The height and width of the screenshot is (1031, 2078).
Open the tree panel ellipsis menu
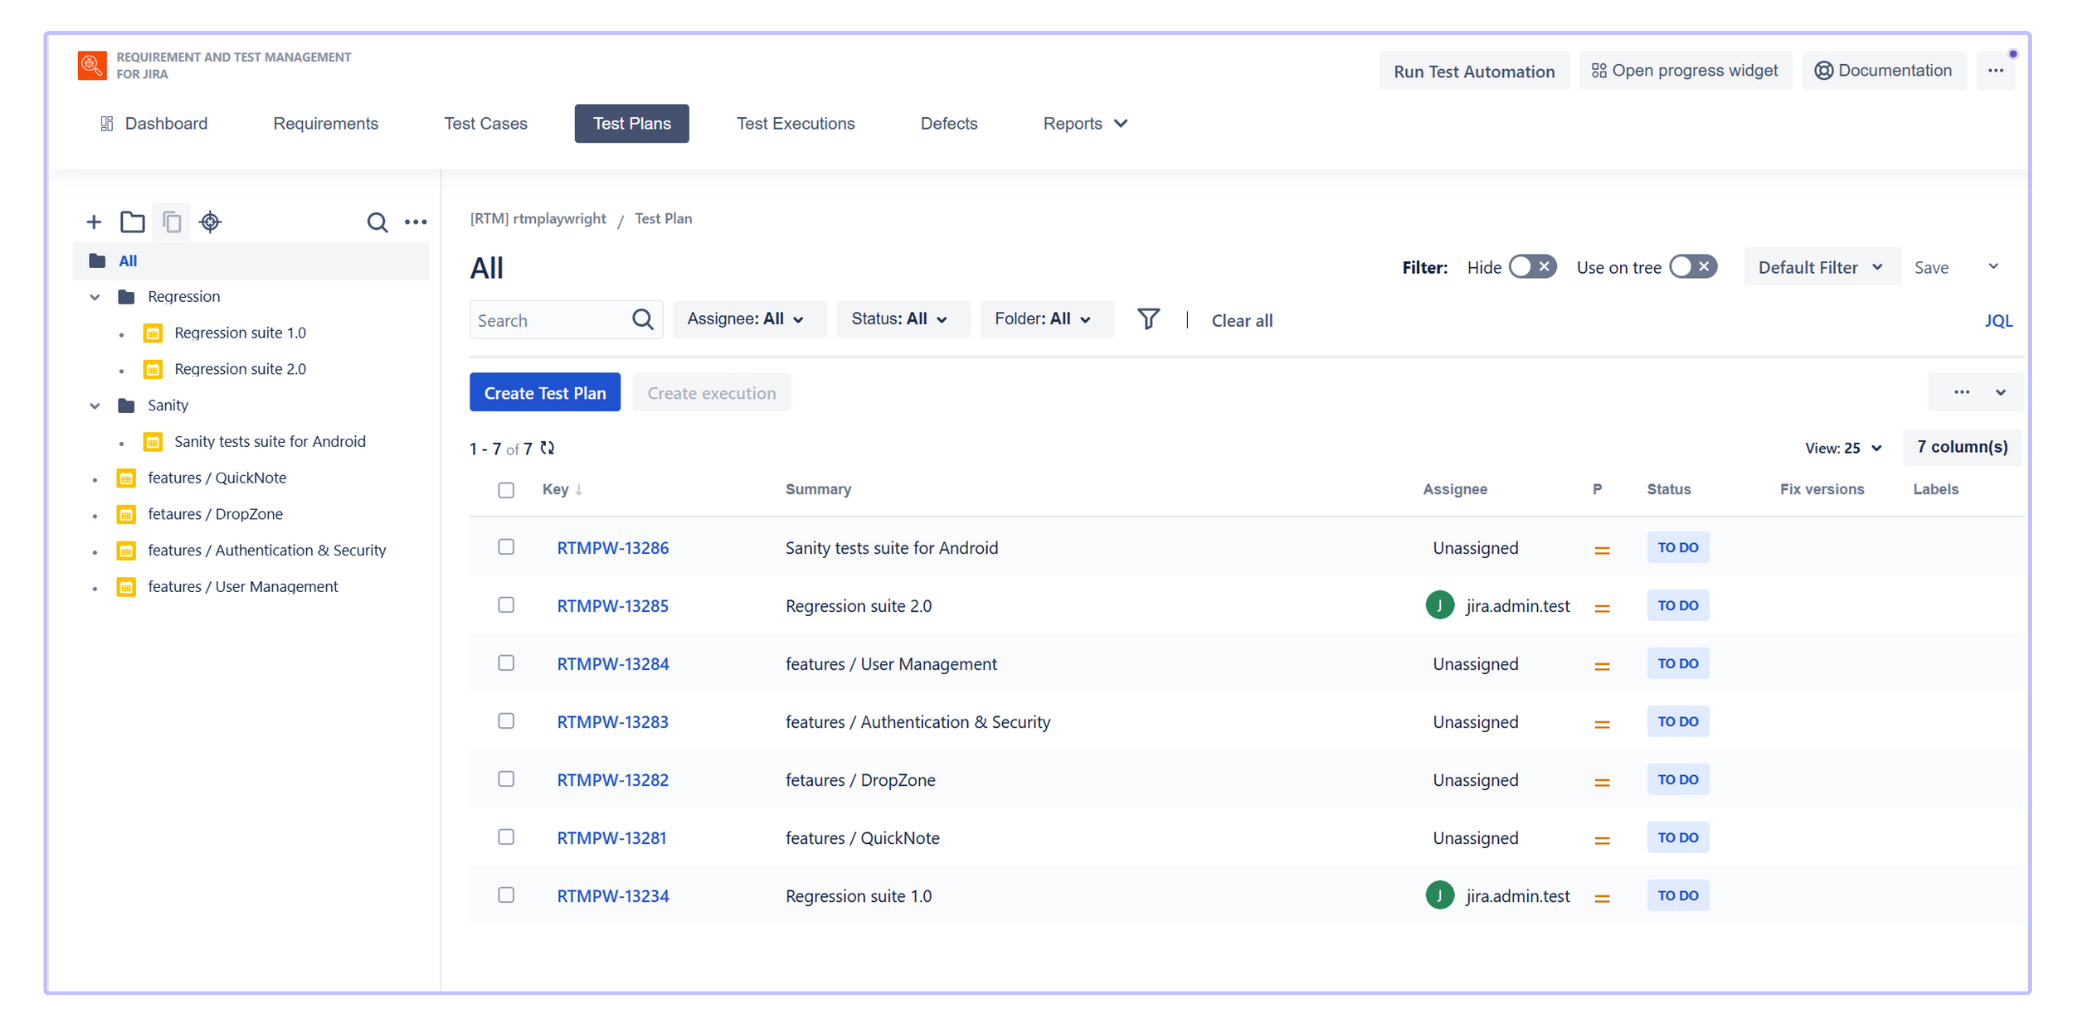(x=416, y=222)
